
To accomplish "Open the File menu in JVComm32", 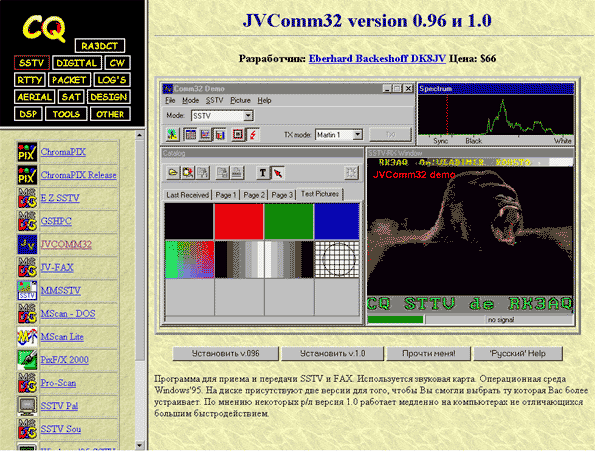I will click(170, 101).
